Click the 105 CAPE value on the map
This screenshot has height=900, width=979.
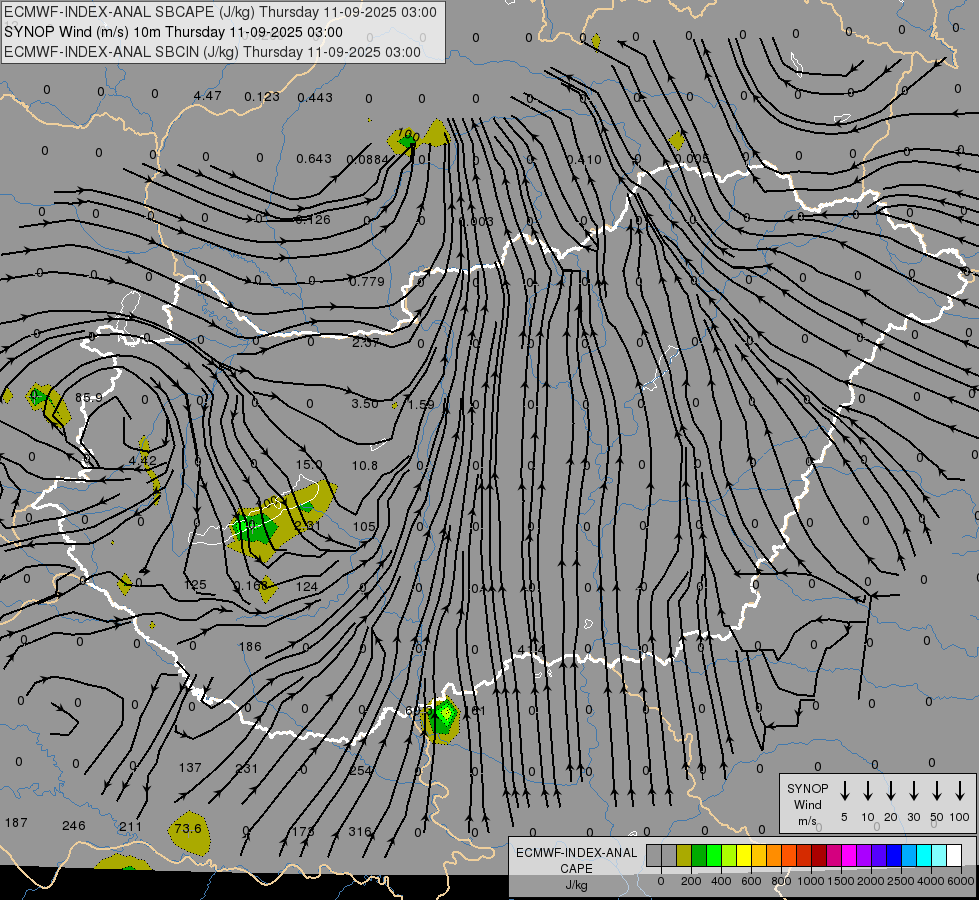(364, 527)
